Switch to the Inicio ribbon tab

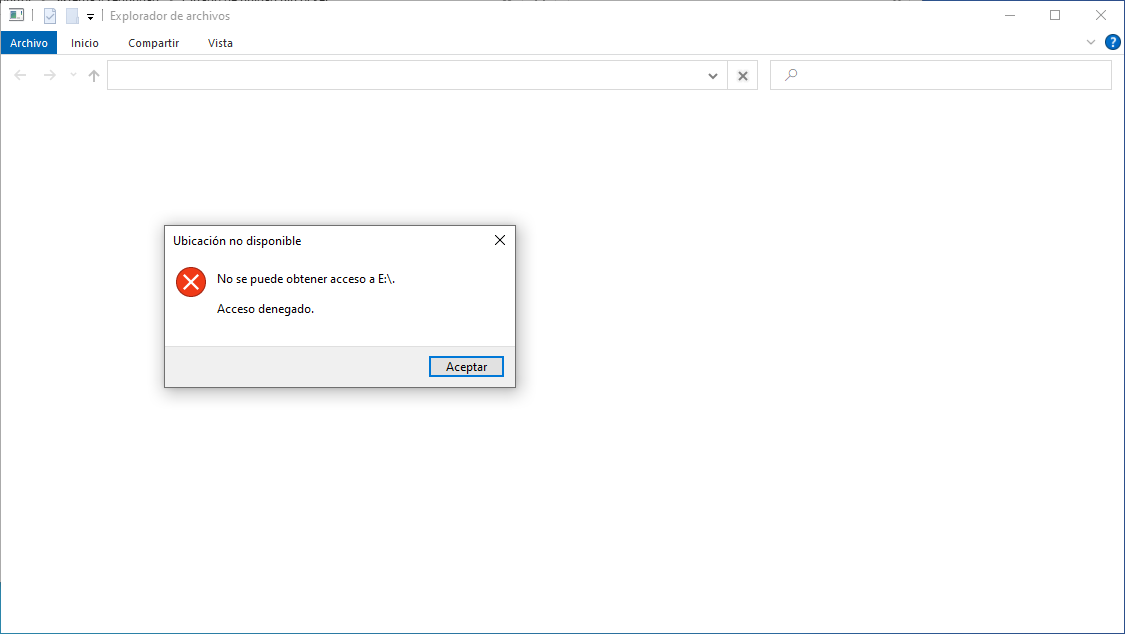pyautogui.click(x=85, y=43)
